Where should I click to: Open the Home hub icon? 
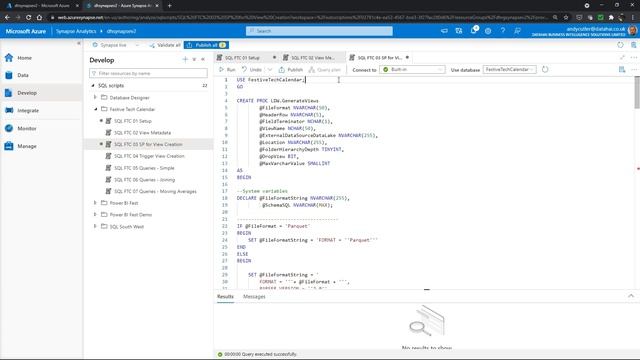click(x=9, y=58)
